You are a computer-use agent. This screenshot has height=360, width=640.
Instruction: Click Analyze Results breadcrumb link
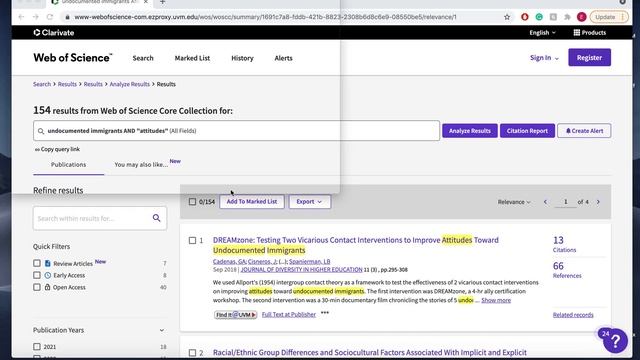point(129,84)
